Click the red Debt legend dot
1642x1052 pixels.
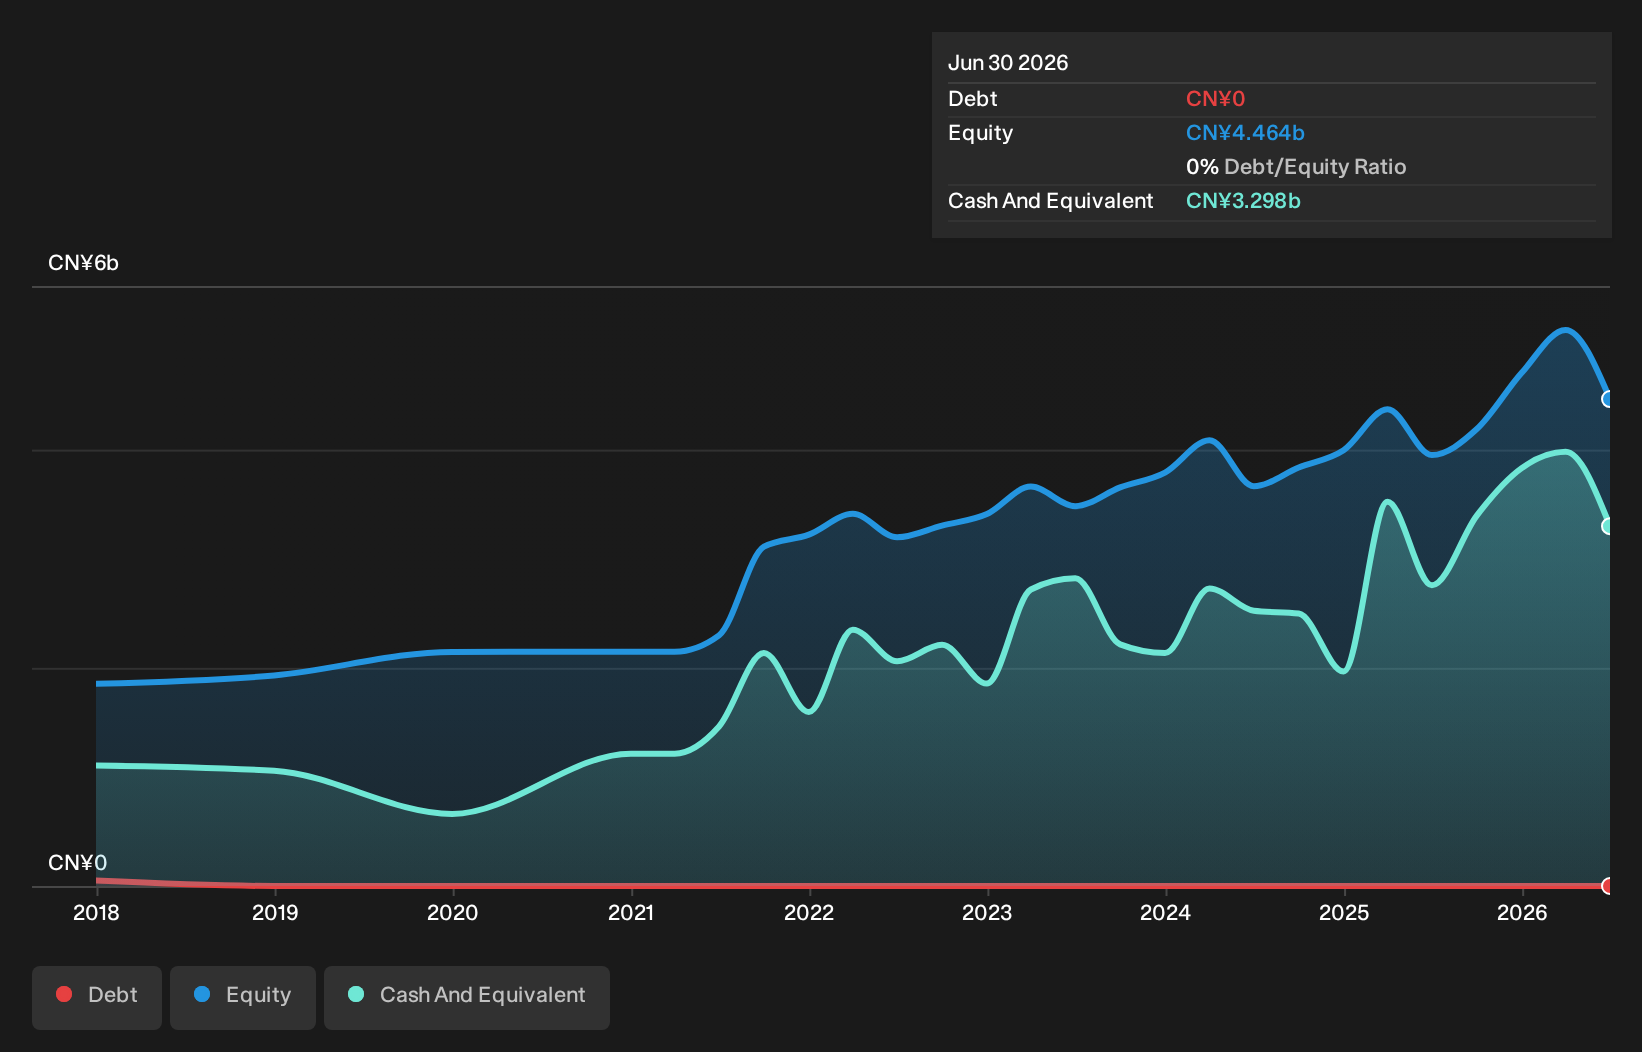64,994
